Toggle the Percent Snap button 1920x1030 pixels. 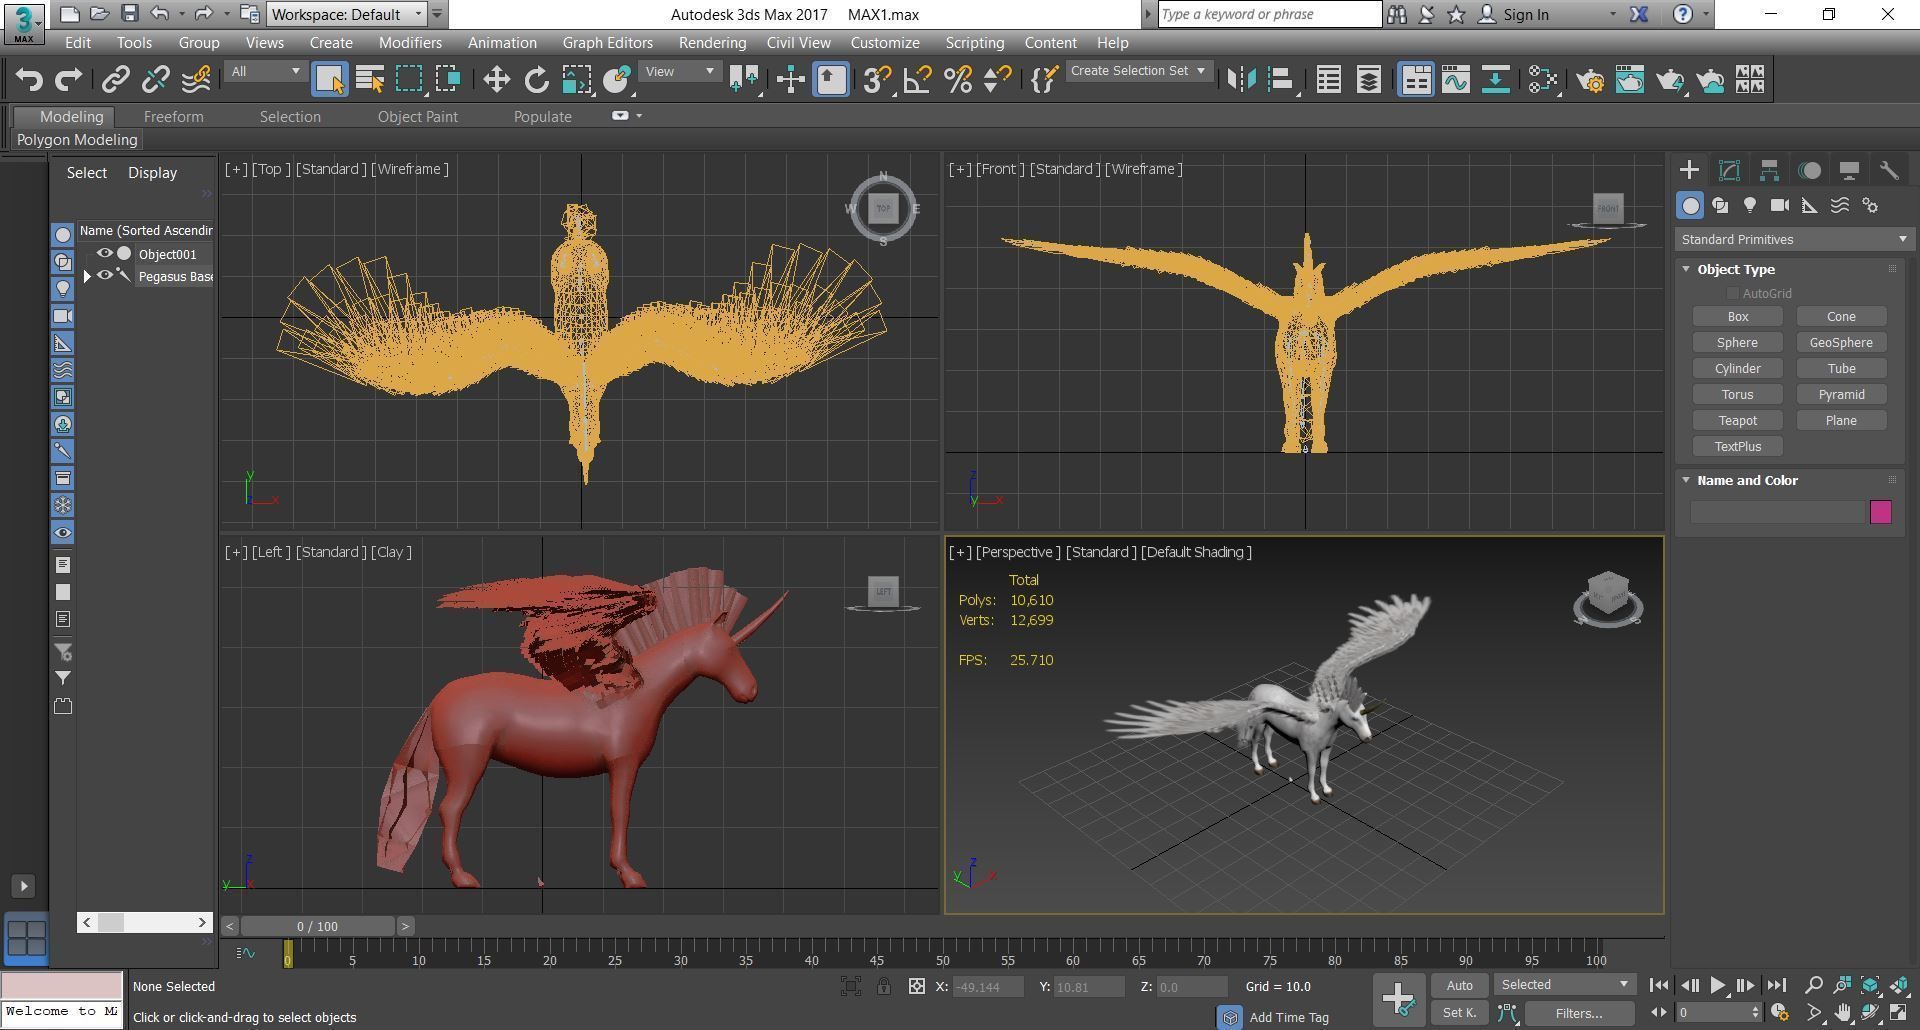pyautogui.click(x=957, y=80)
